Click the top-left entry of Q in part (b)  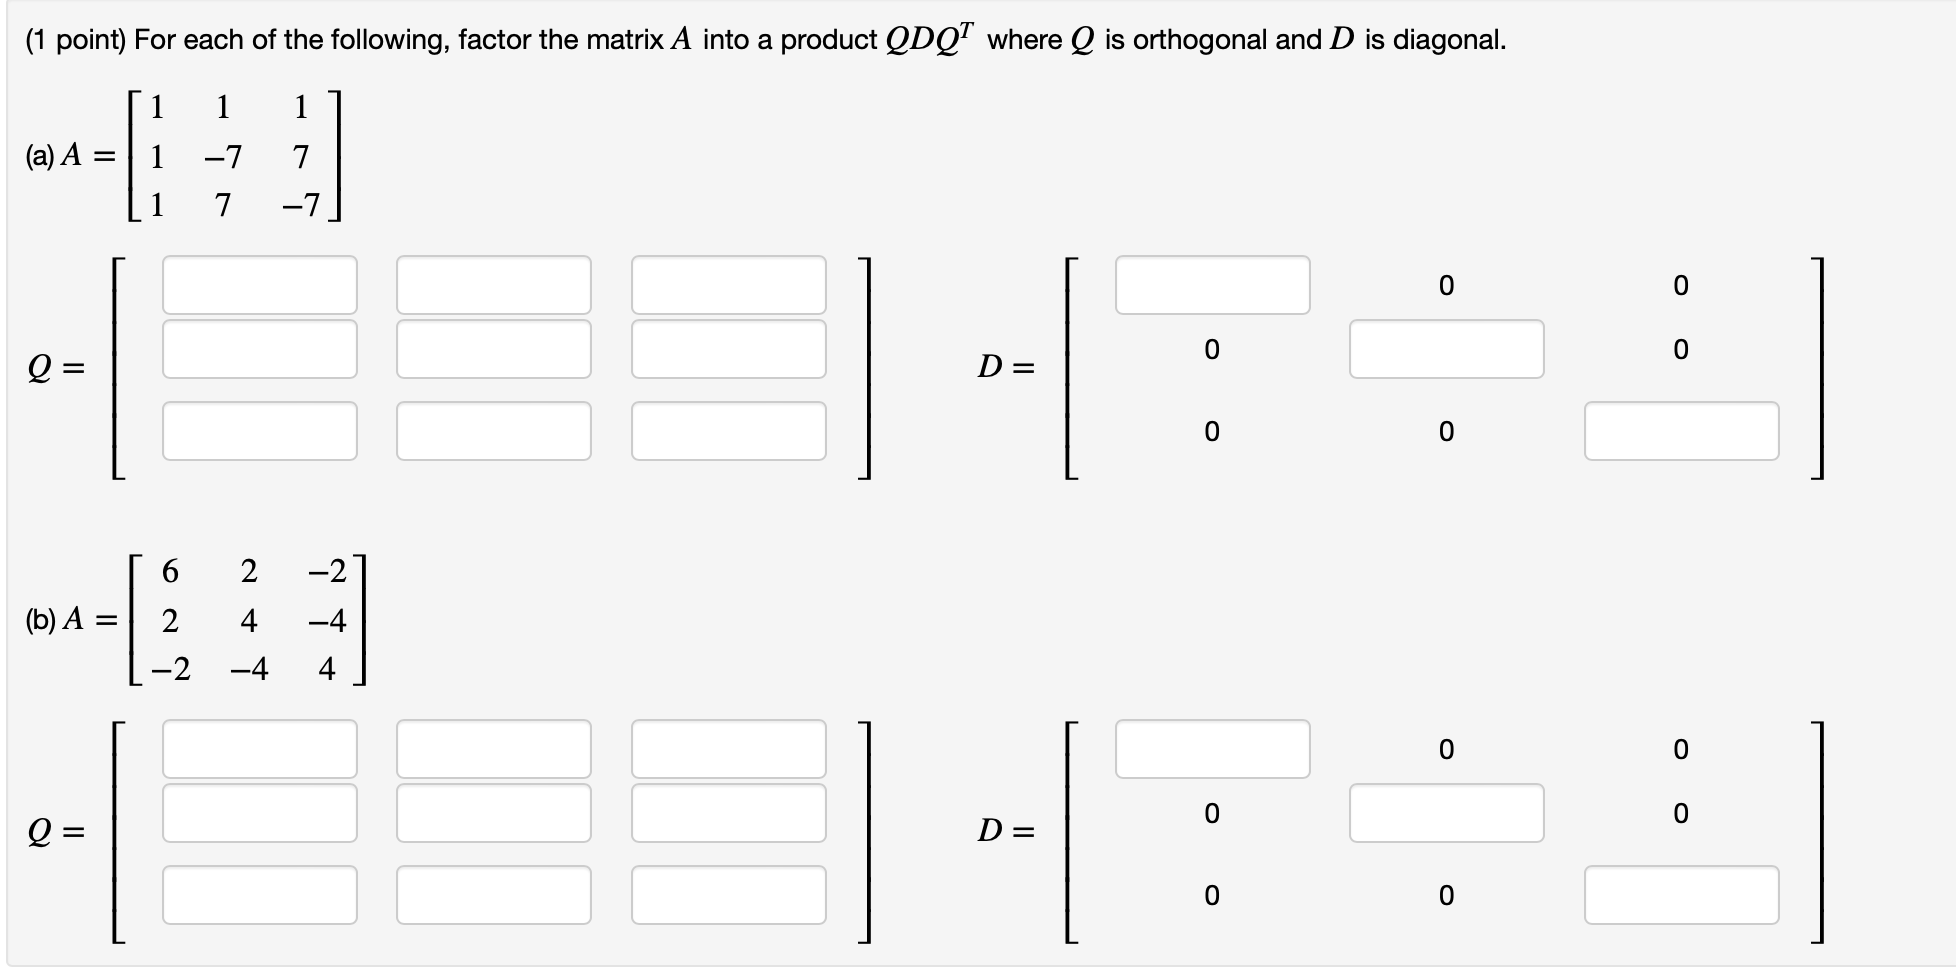coord(258,748)
